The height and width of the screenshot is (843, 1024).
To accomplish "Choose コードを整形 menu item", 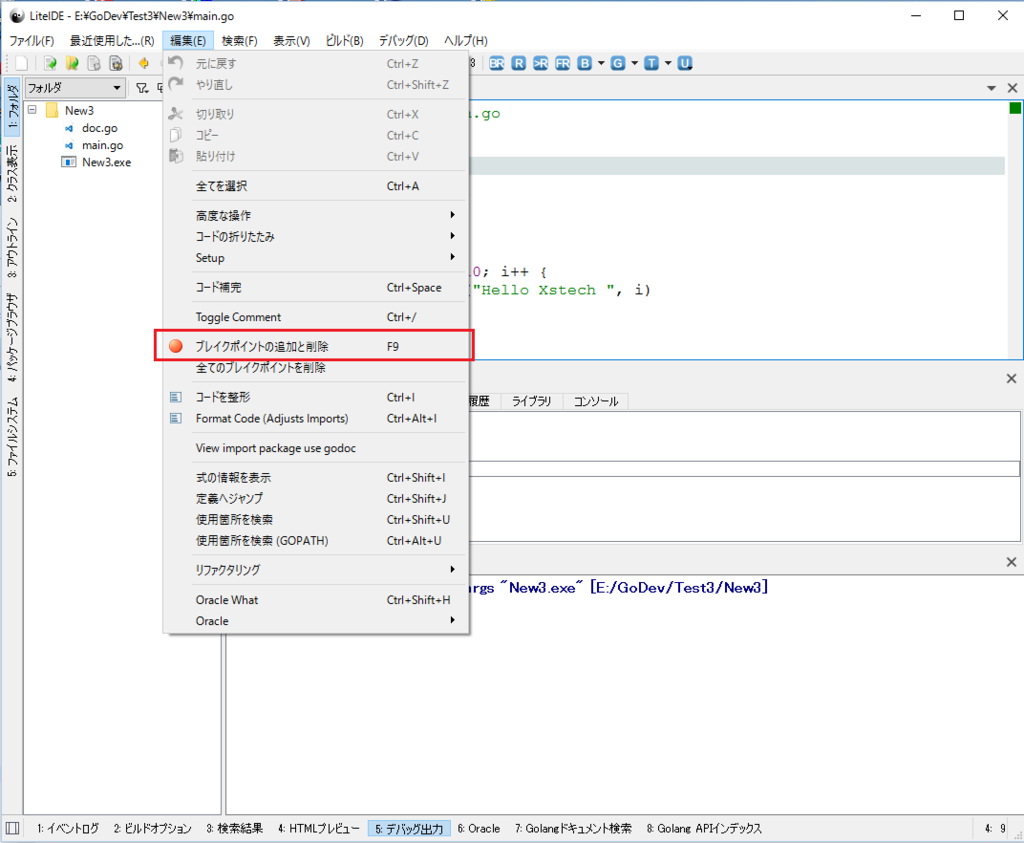I will pyautogui.click(x=316, y=397).
